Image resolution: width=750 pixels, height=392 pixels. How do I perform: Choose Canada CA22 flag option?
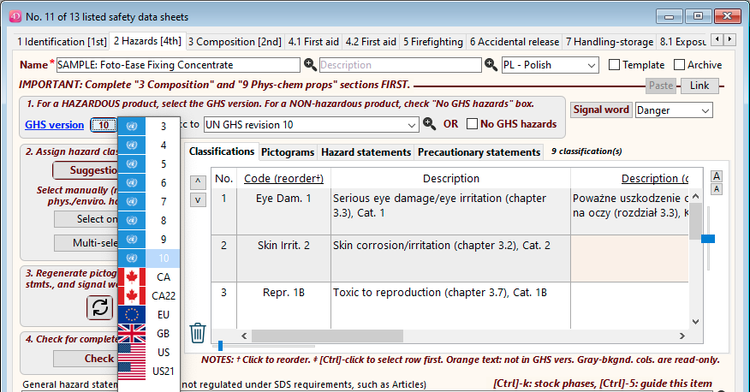(149, 295)
